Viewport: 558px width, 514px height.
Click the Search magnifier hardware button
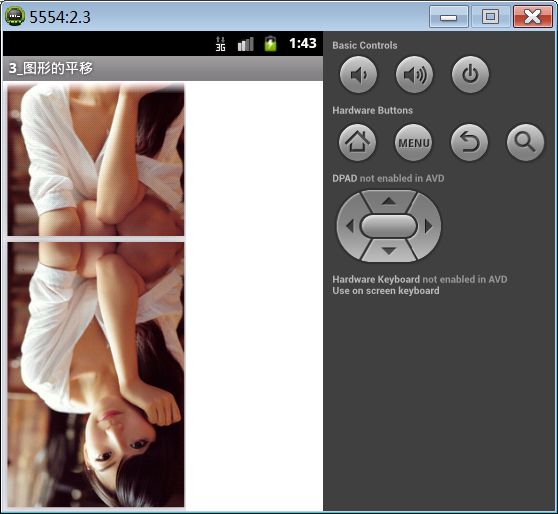coord(525,142)
